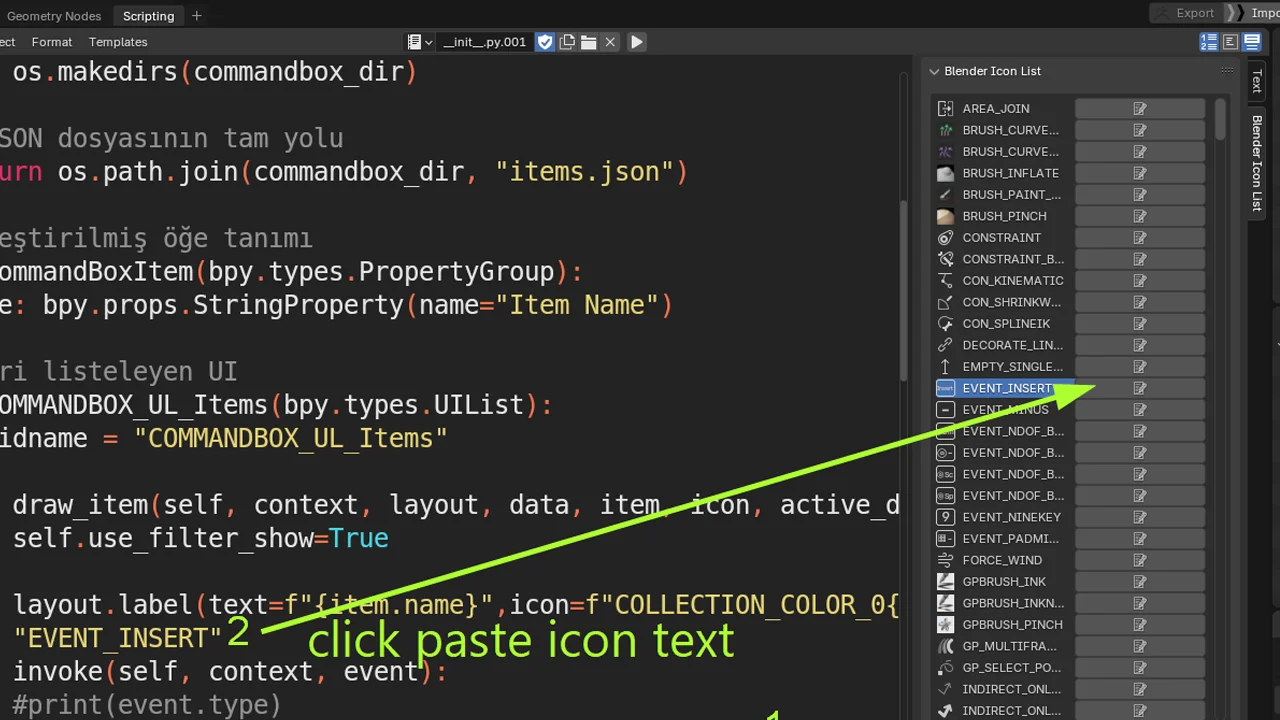Click the fake user shield icon
Viewport: 1280px width, 720px height.
point(545,42)
